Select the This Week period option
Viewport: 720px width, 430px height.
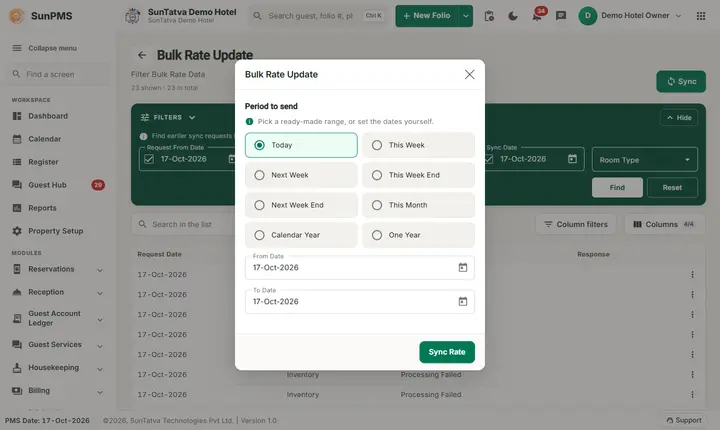click(x=418, y=145)
